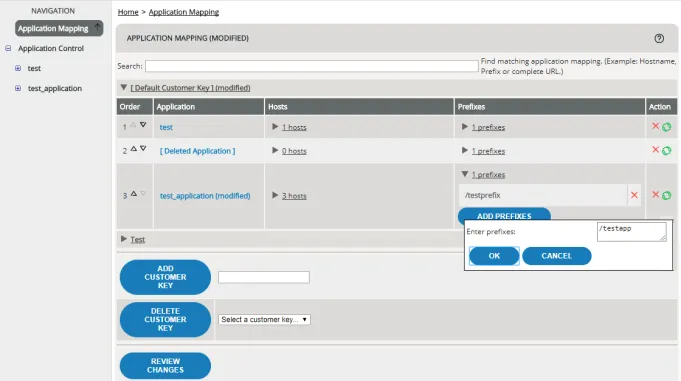Screen dimensions: 681x381
Task: Move Deleted Application row down in order
Action: (143, 149)
